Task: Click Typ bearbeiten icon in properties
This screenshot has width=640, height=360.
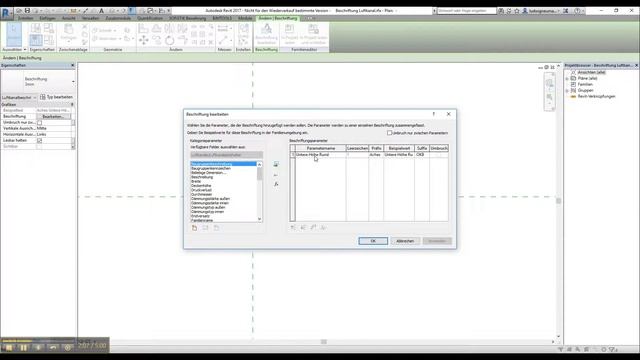Action: (42, 97)
